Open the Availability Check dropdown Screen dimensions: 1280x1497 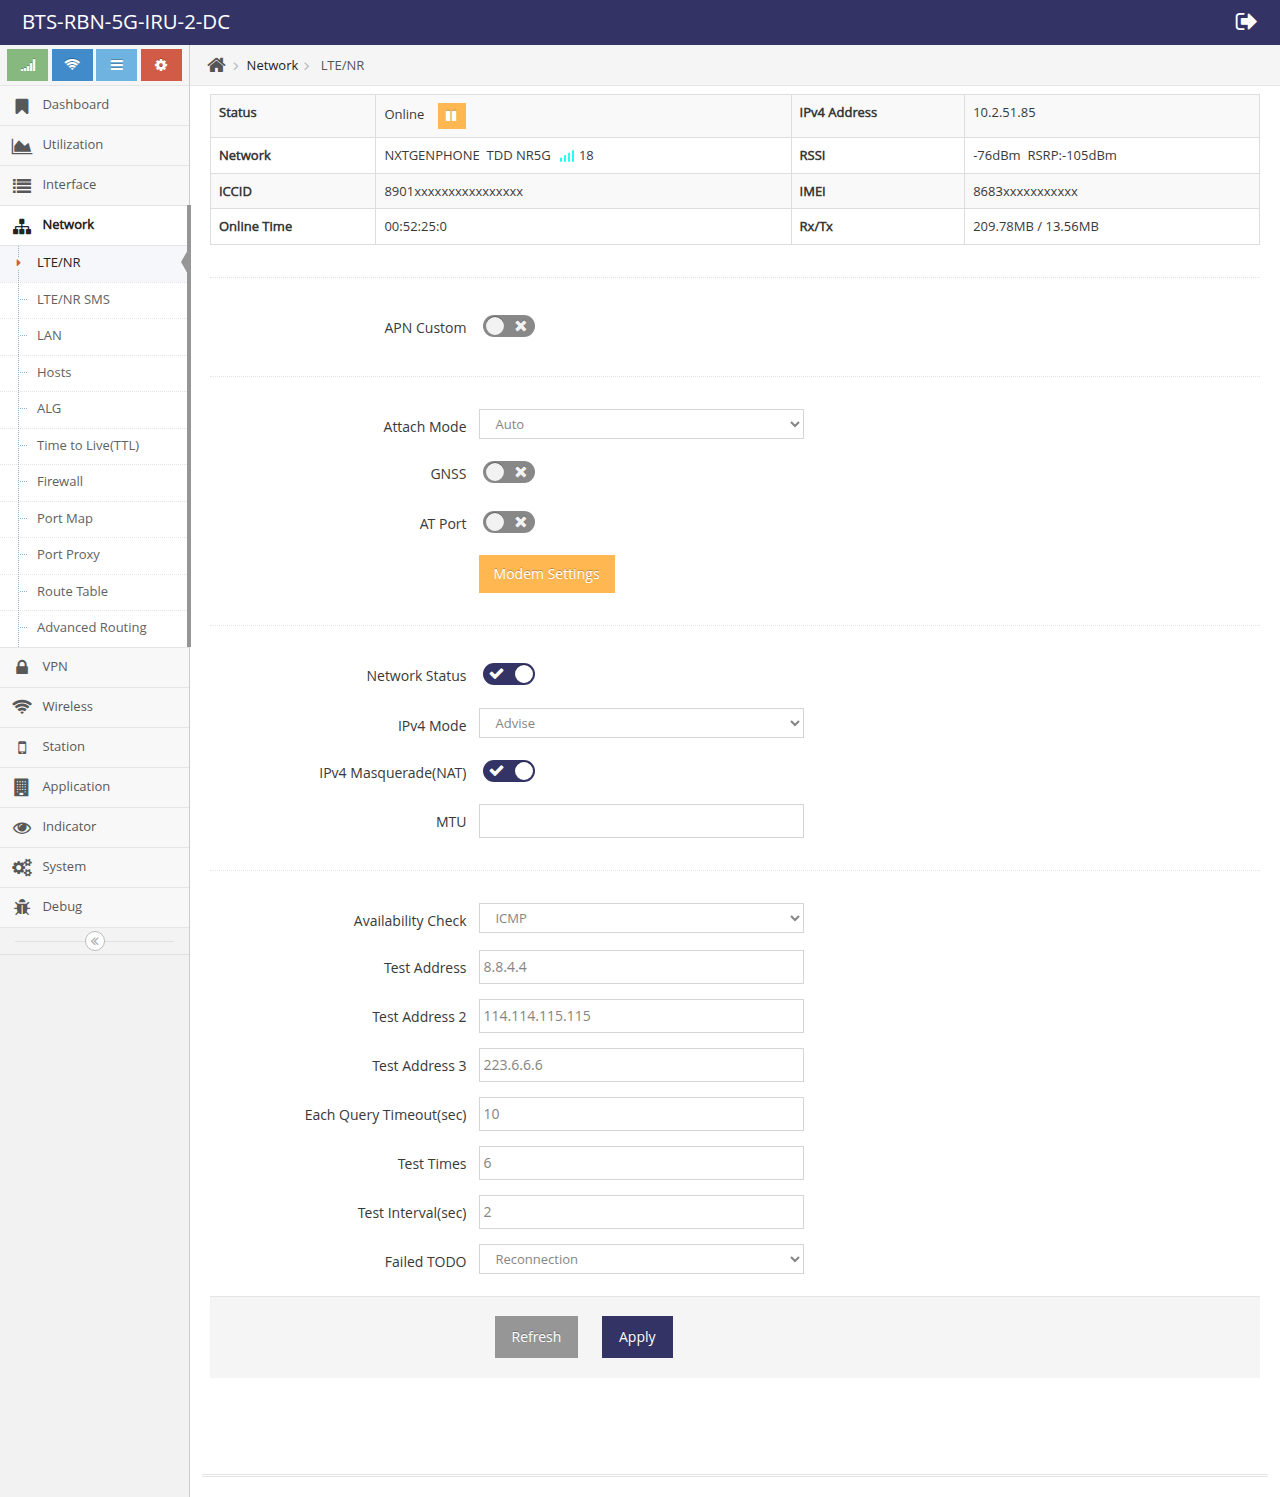641,918
